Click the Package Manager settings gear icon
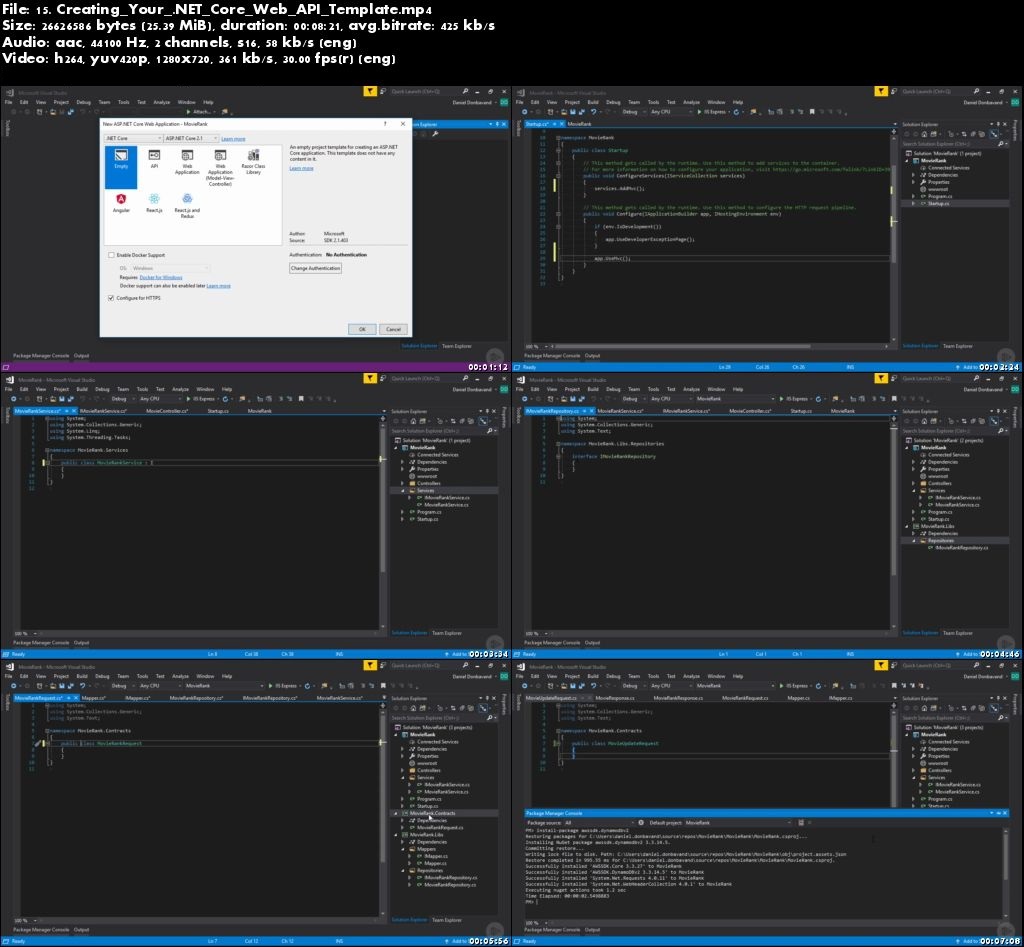The image size is (1024, 947). coord(641,823)
